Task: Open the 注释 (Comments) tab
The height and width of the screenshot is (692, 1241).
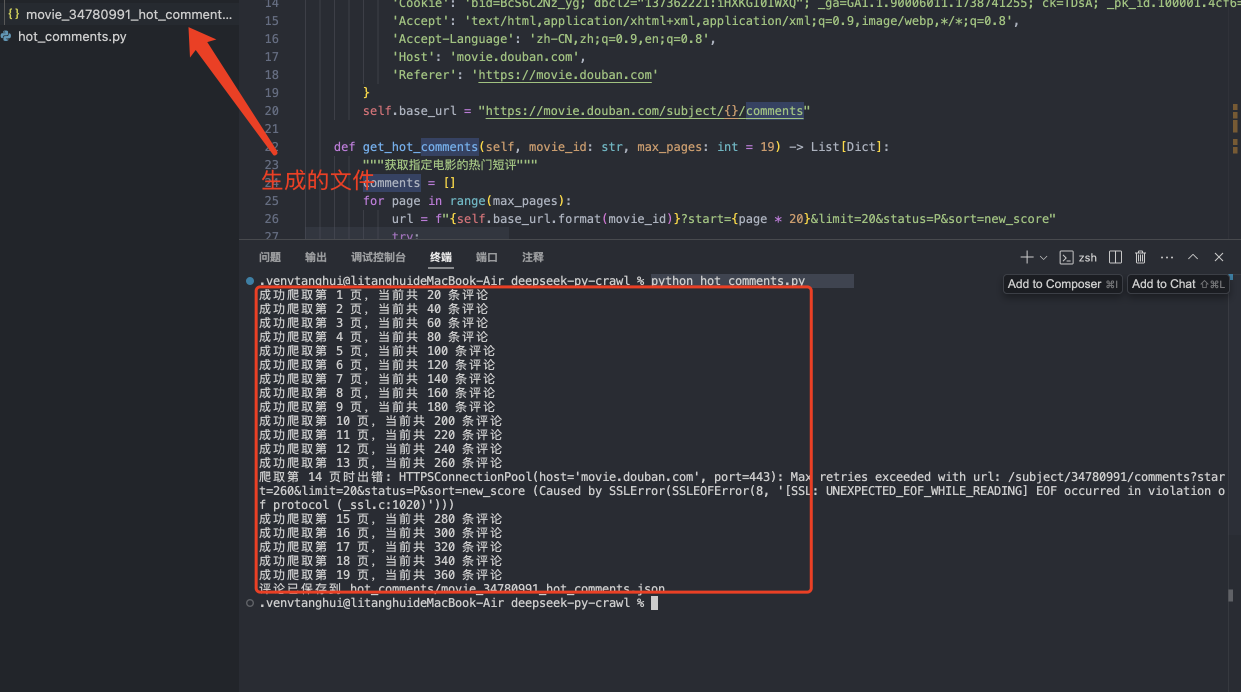Action: [x=533, y=257]
